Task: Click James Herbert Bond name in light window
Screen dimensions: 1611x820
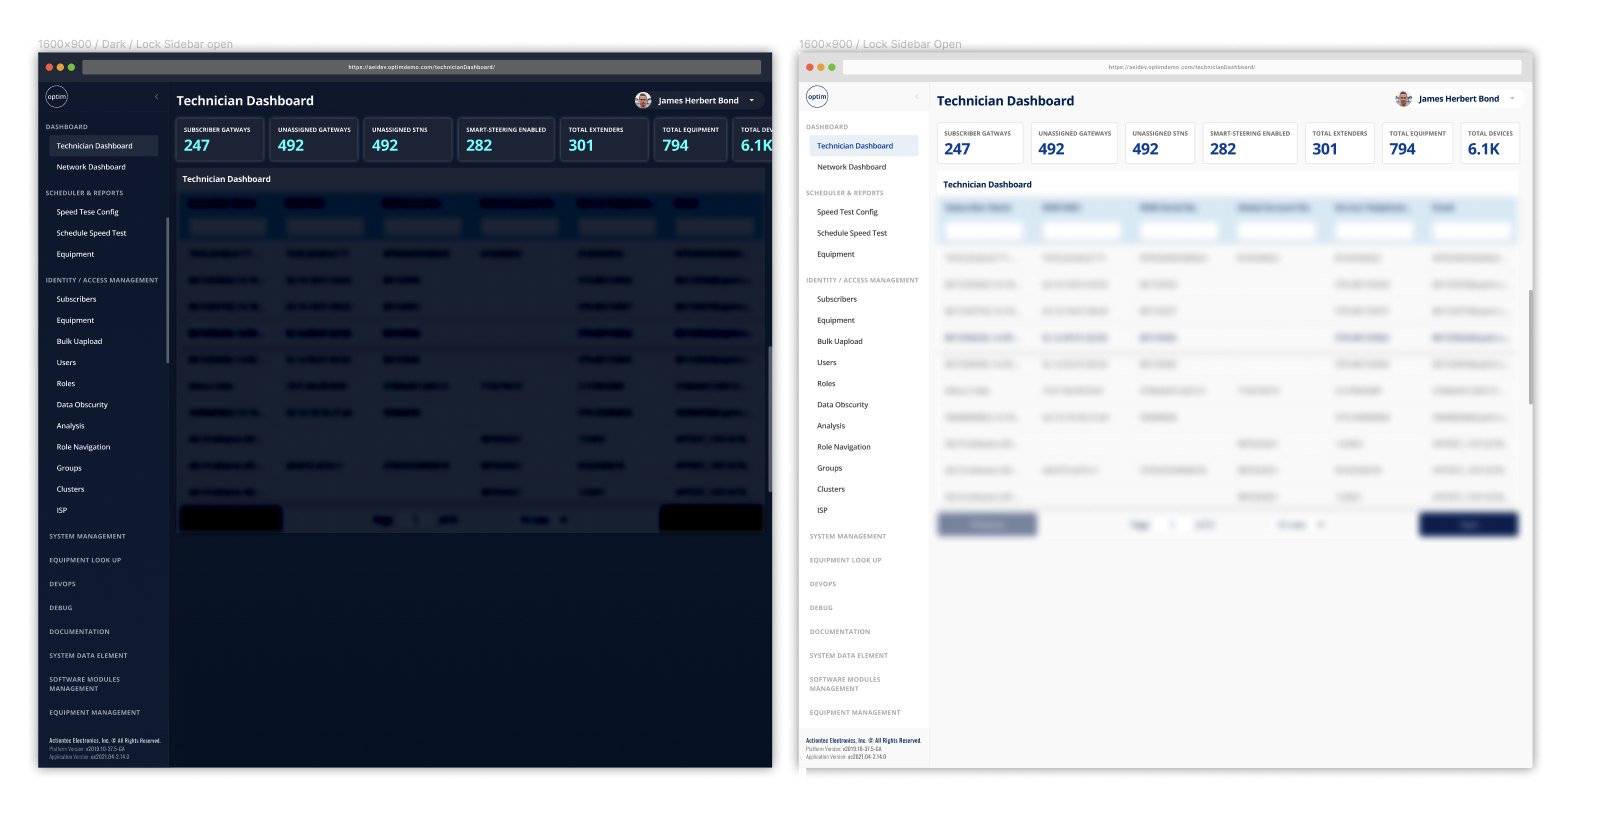Action: pyautogui.click(x=1458, y=99)
